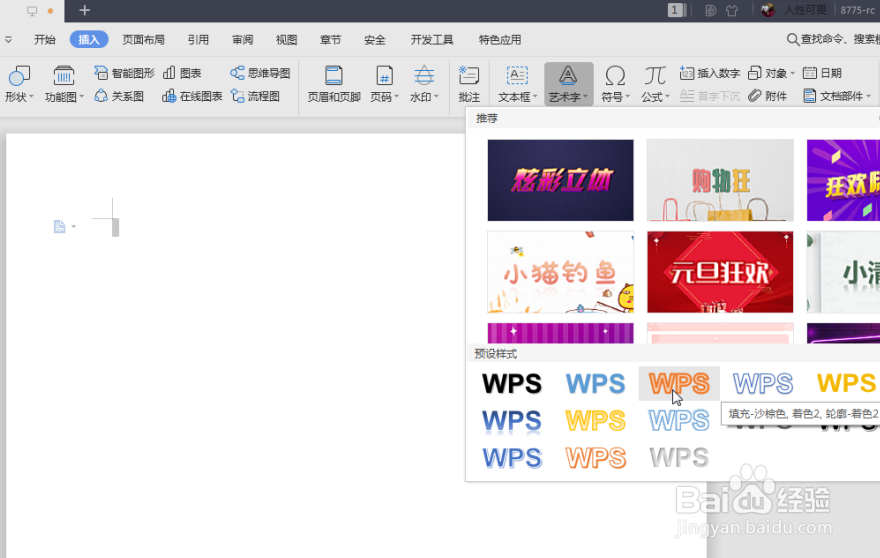Insert 日期 date
The height and width of the screenshot is (558, 880).
[822, 73]
